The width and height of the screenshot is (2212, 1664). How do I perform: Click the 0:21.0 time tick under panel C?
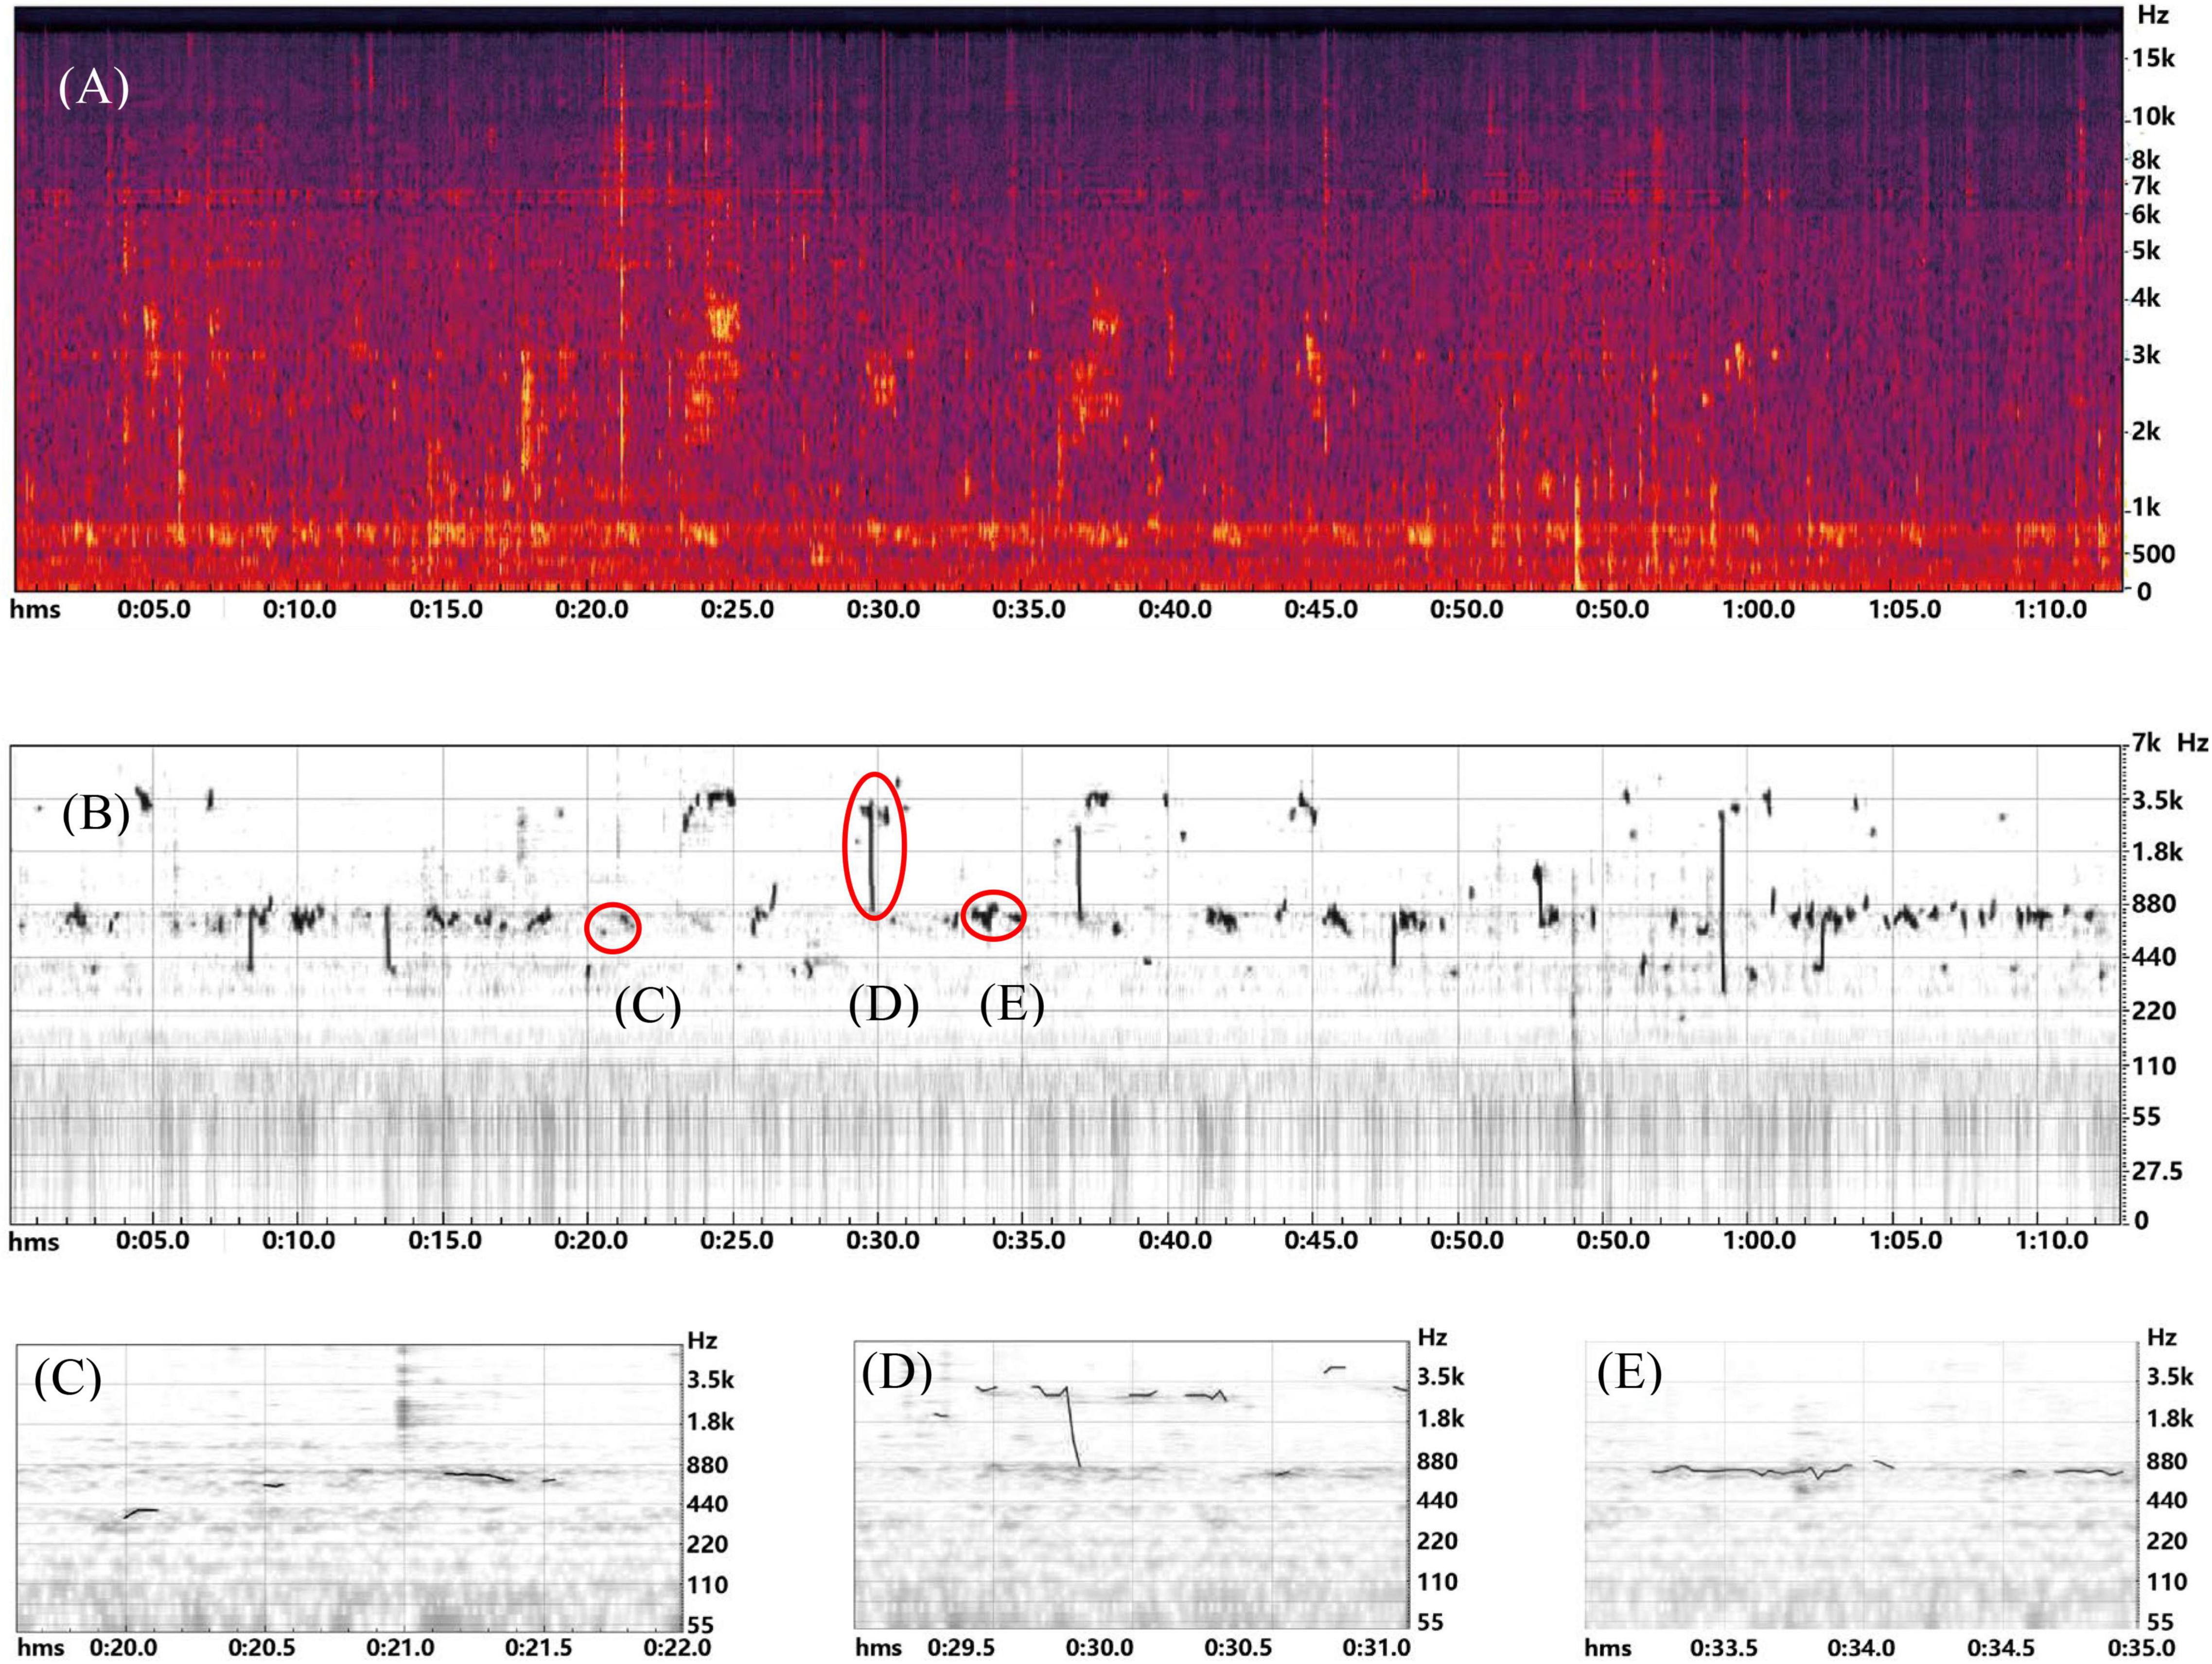[x=400, y=1648]
